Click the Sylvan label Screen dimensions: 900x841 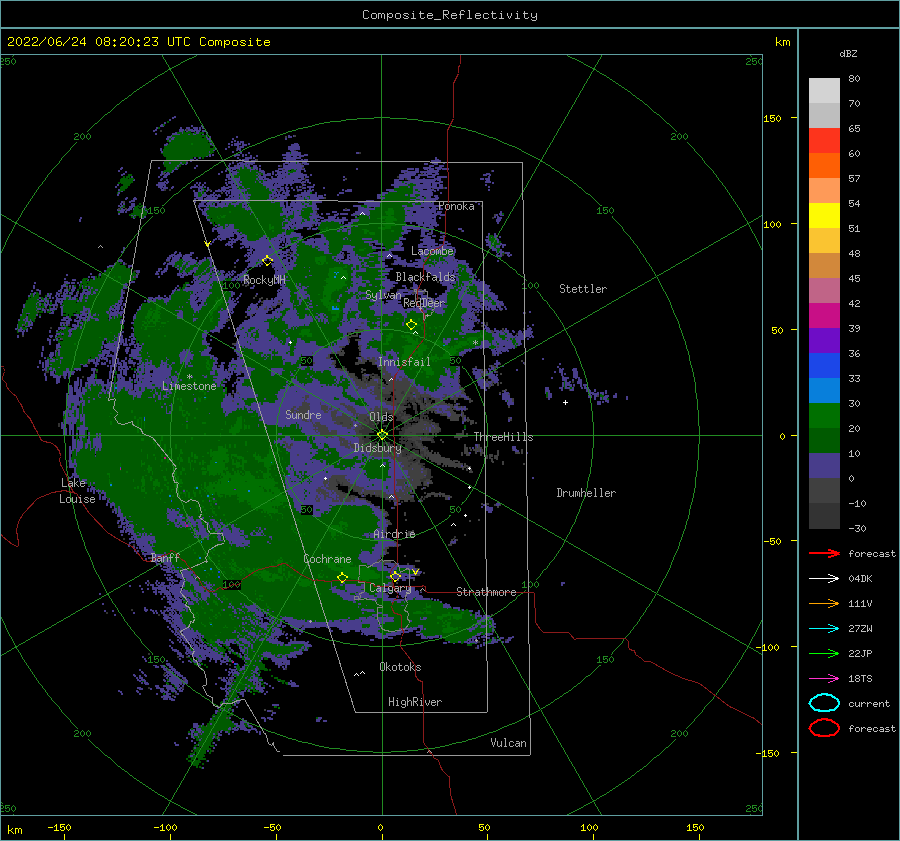pyautogui.click(x=383, y=295)
